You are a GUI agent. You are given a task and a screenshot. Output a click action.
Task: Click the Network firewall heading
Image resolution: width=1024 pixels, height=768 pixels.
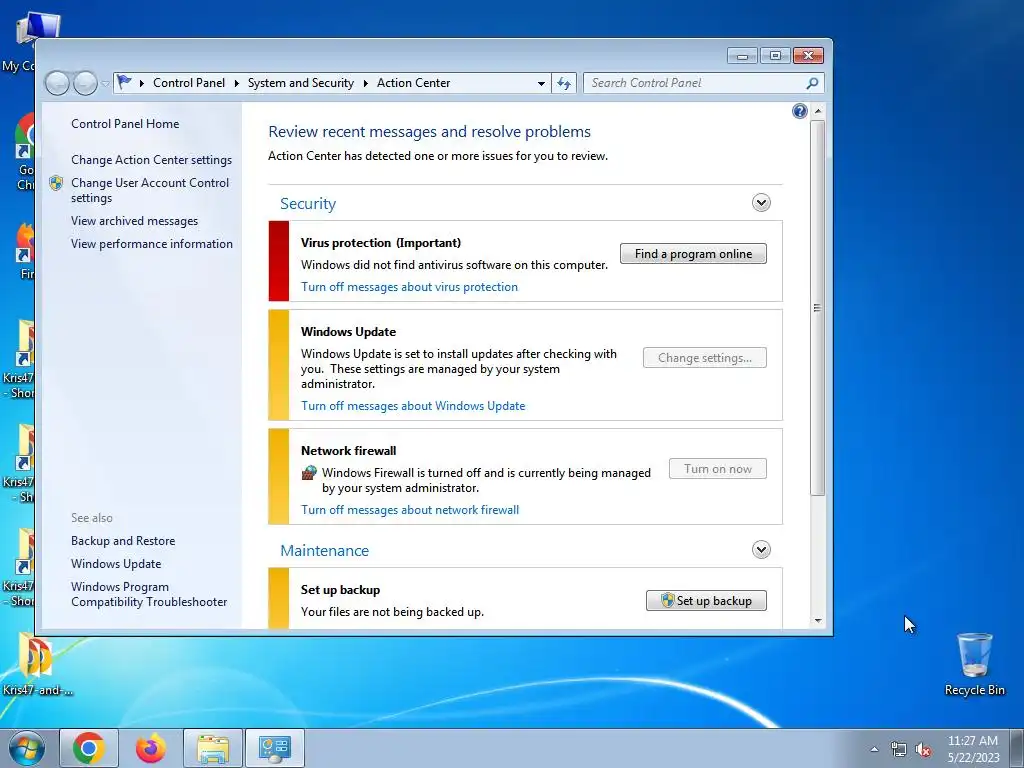348,451
